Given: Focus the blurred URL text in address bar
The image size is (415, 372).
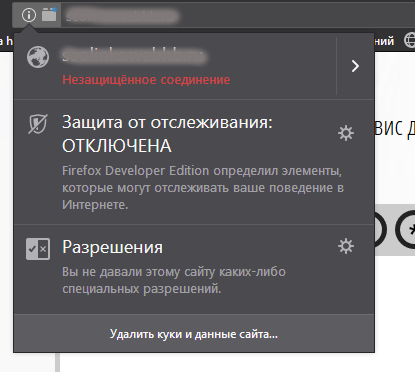Looking at the screenshot, I should (122, 16).
